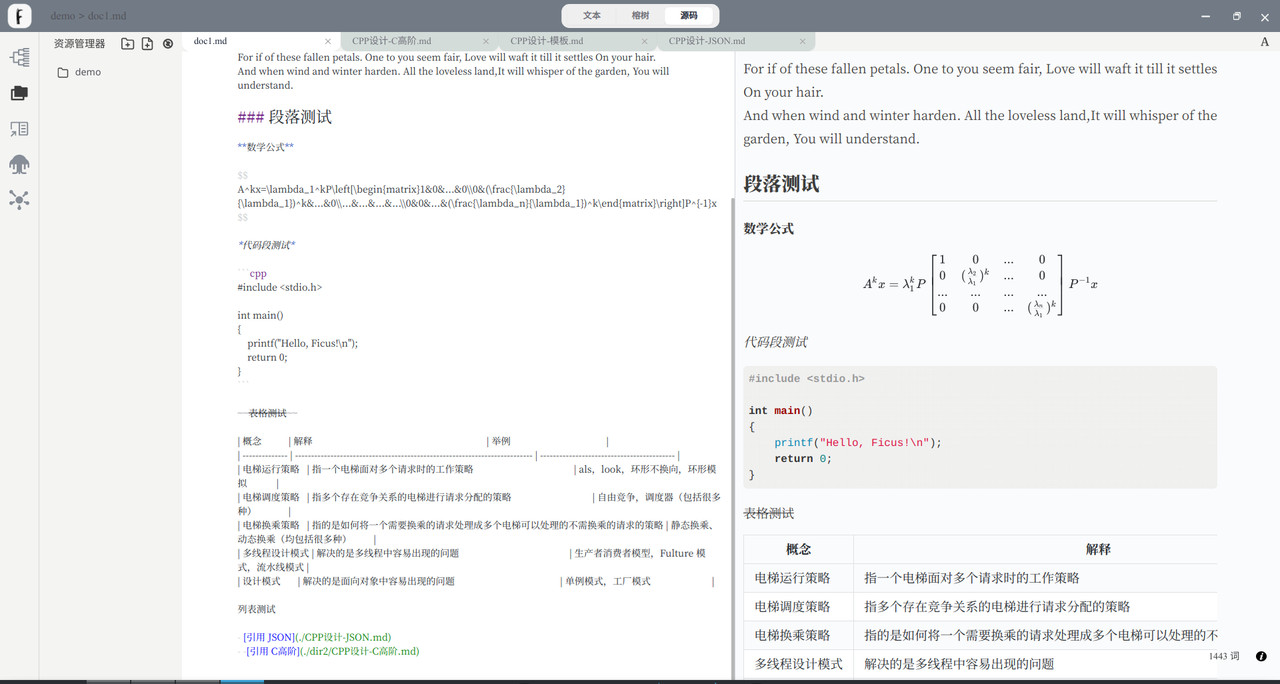Close the CPP设计-模板.md tab
Viewport: 1280px width, 684px height.
pos(644,41)
